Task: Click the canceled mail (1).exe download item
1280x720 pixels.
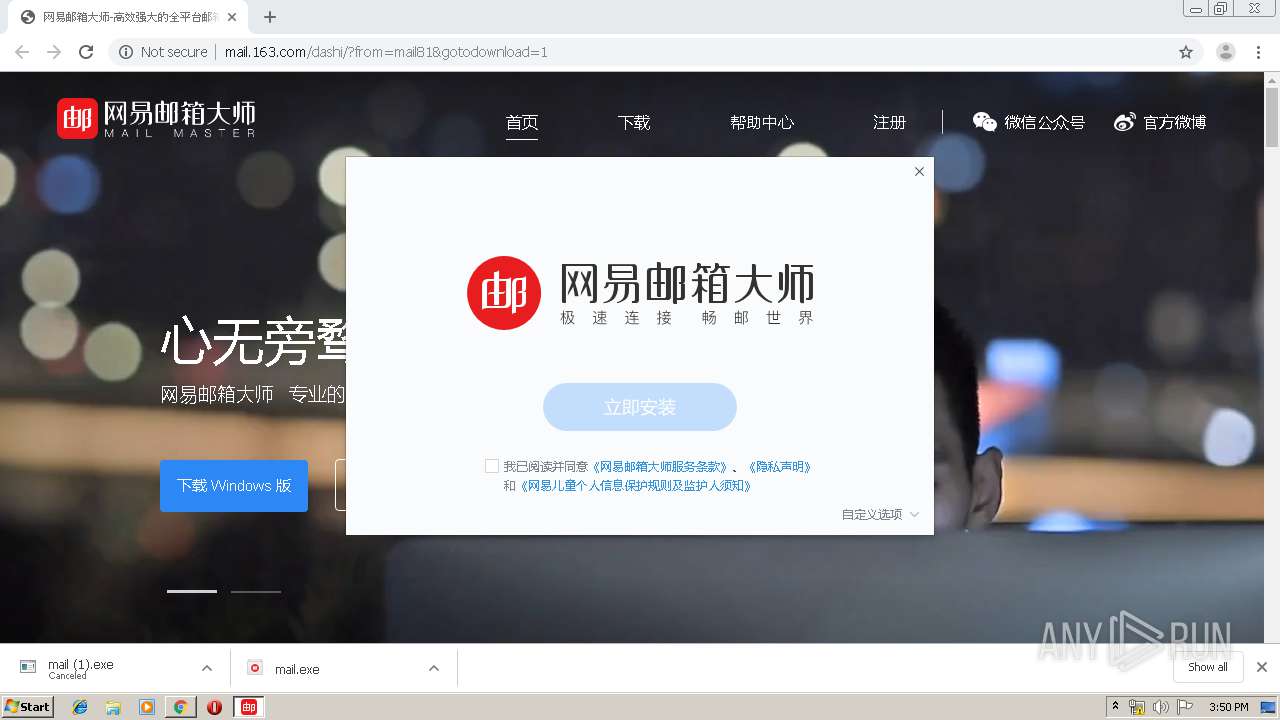Action: (80, 668)
